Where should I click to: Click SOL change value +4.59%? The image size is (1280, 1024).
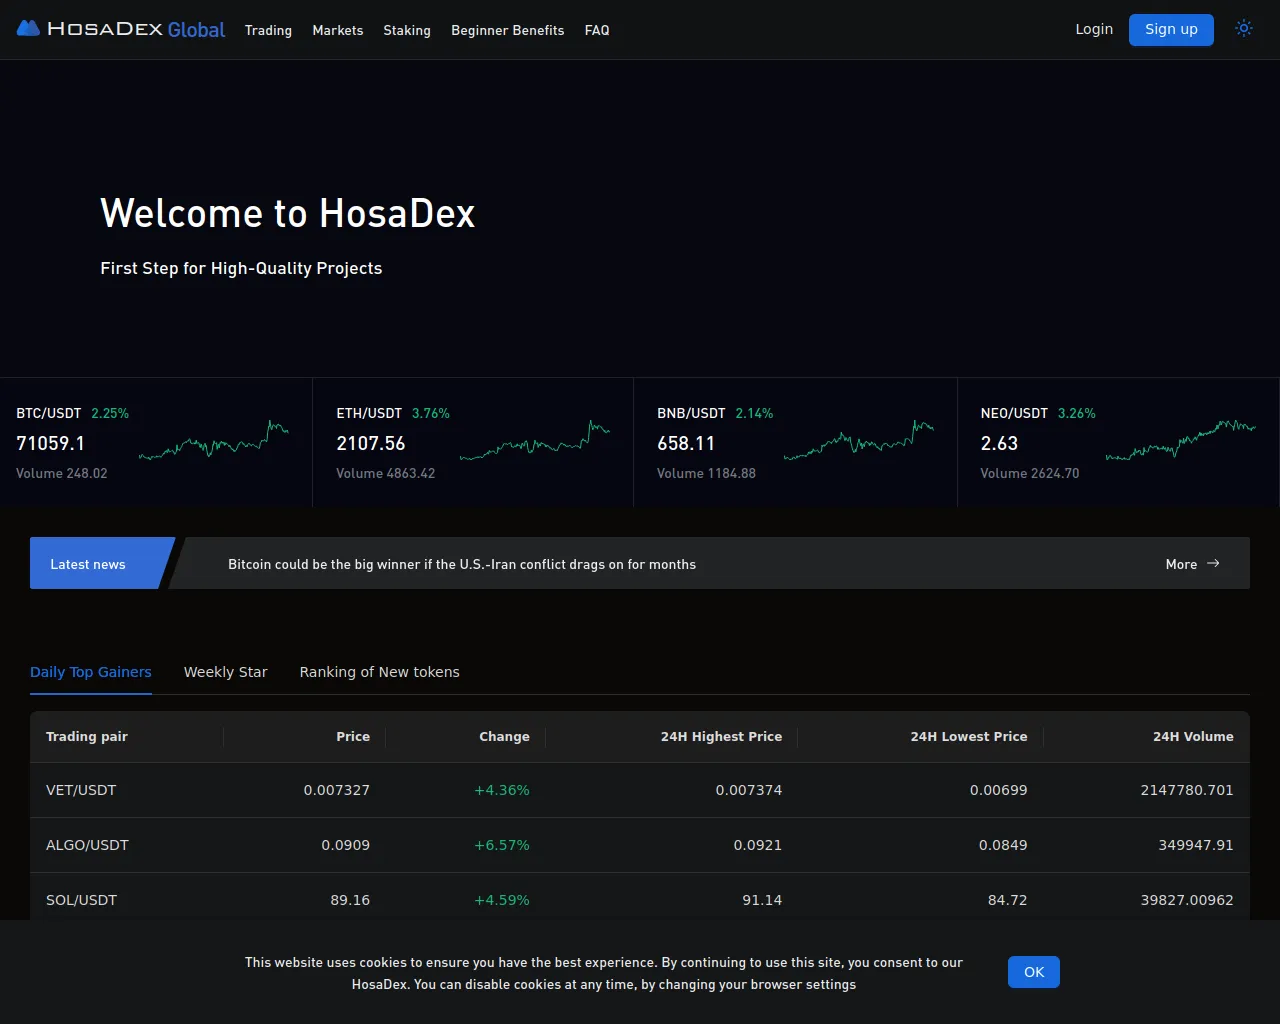[x=502, y=900]
